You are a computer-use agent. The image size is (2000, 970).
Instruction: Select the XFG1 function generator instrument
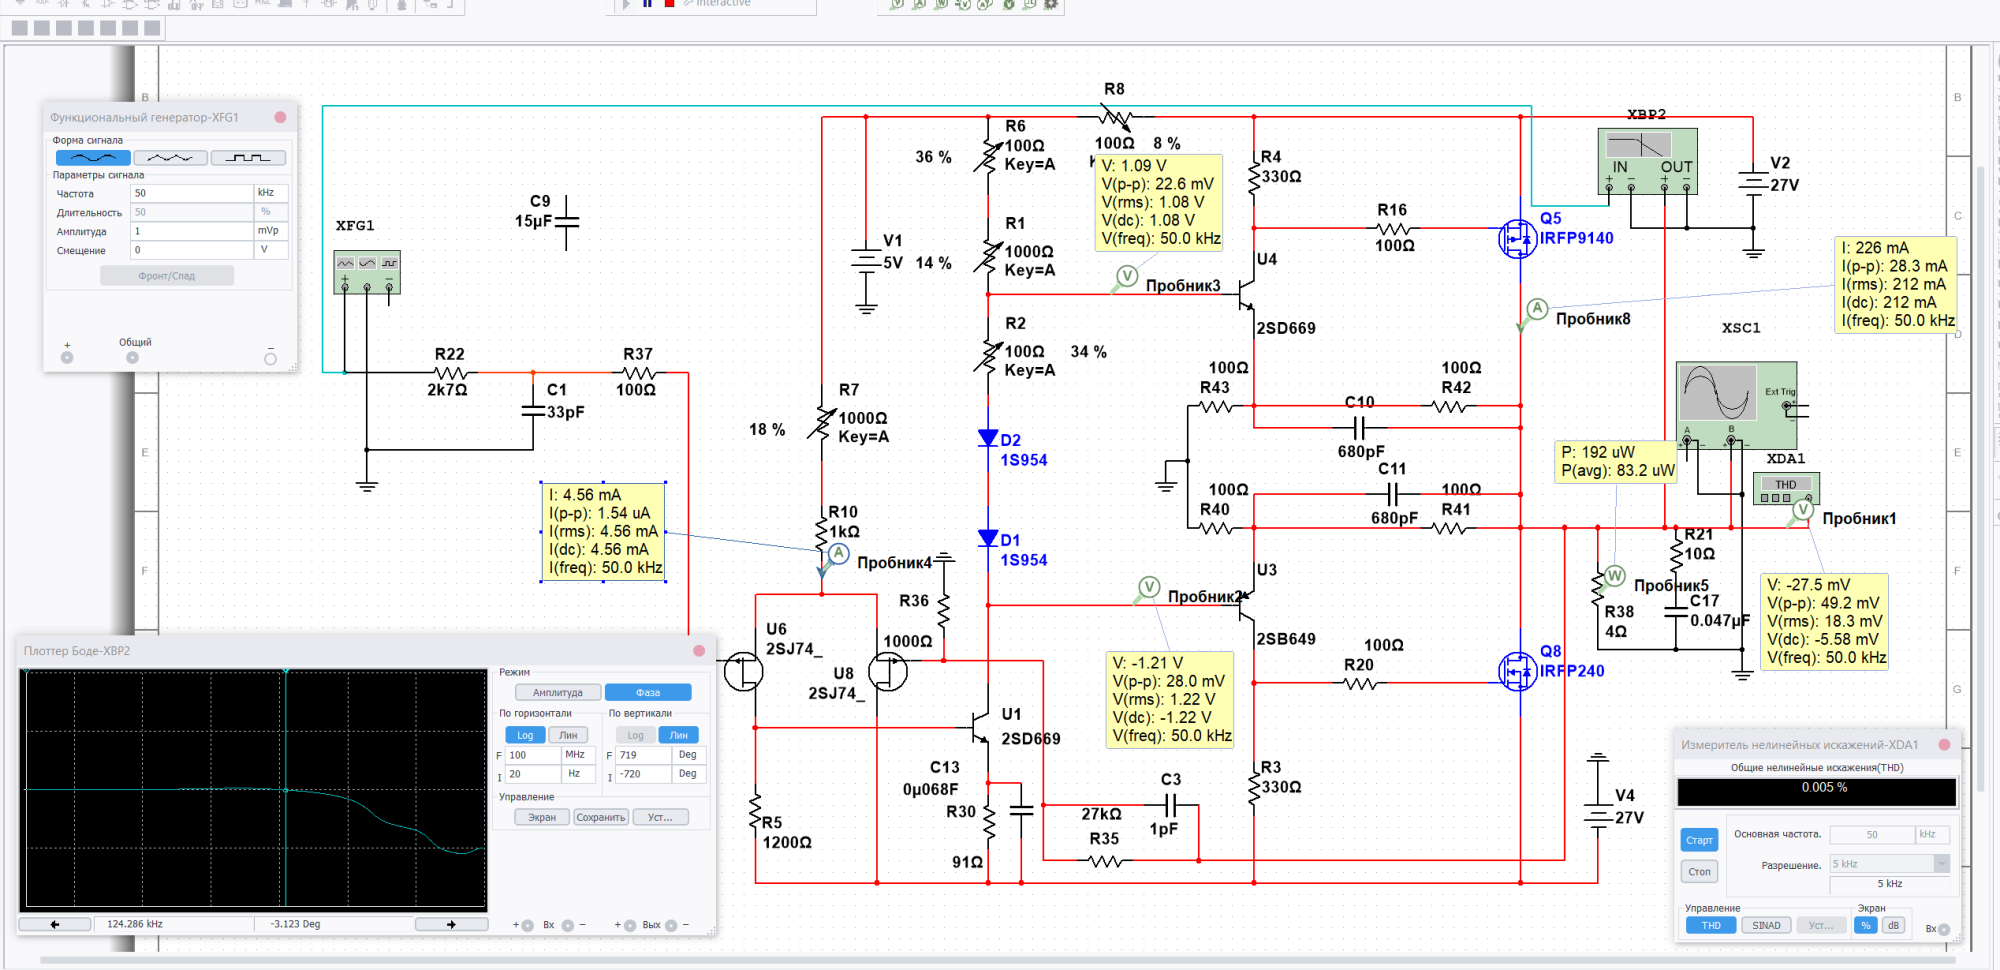[x=367, y=272]
